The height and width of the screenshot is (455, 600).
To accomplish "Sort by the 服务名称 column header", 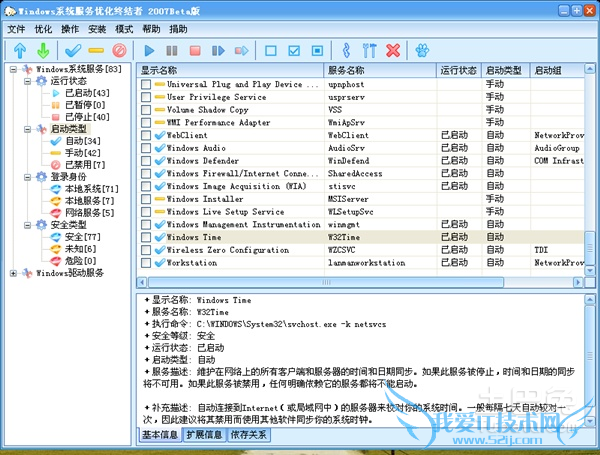I will pyautogui.click(x=380, y=70).
